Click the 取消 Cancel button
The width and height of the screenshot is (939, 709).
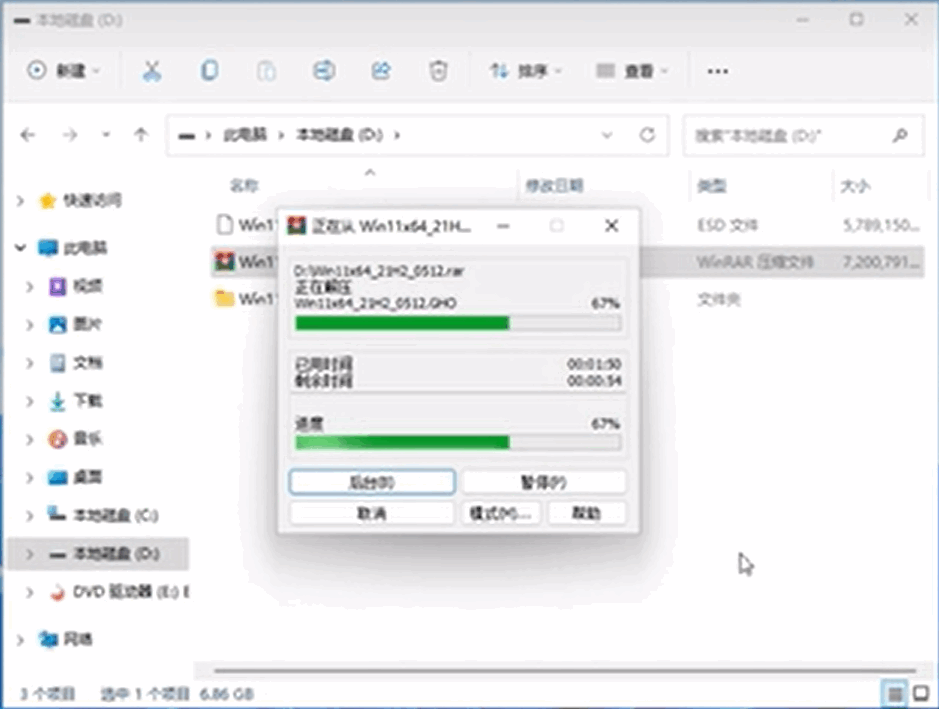(372, 513)
